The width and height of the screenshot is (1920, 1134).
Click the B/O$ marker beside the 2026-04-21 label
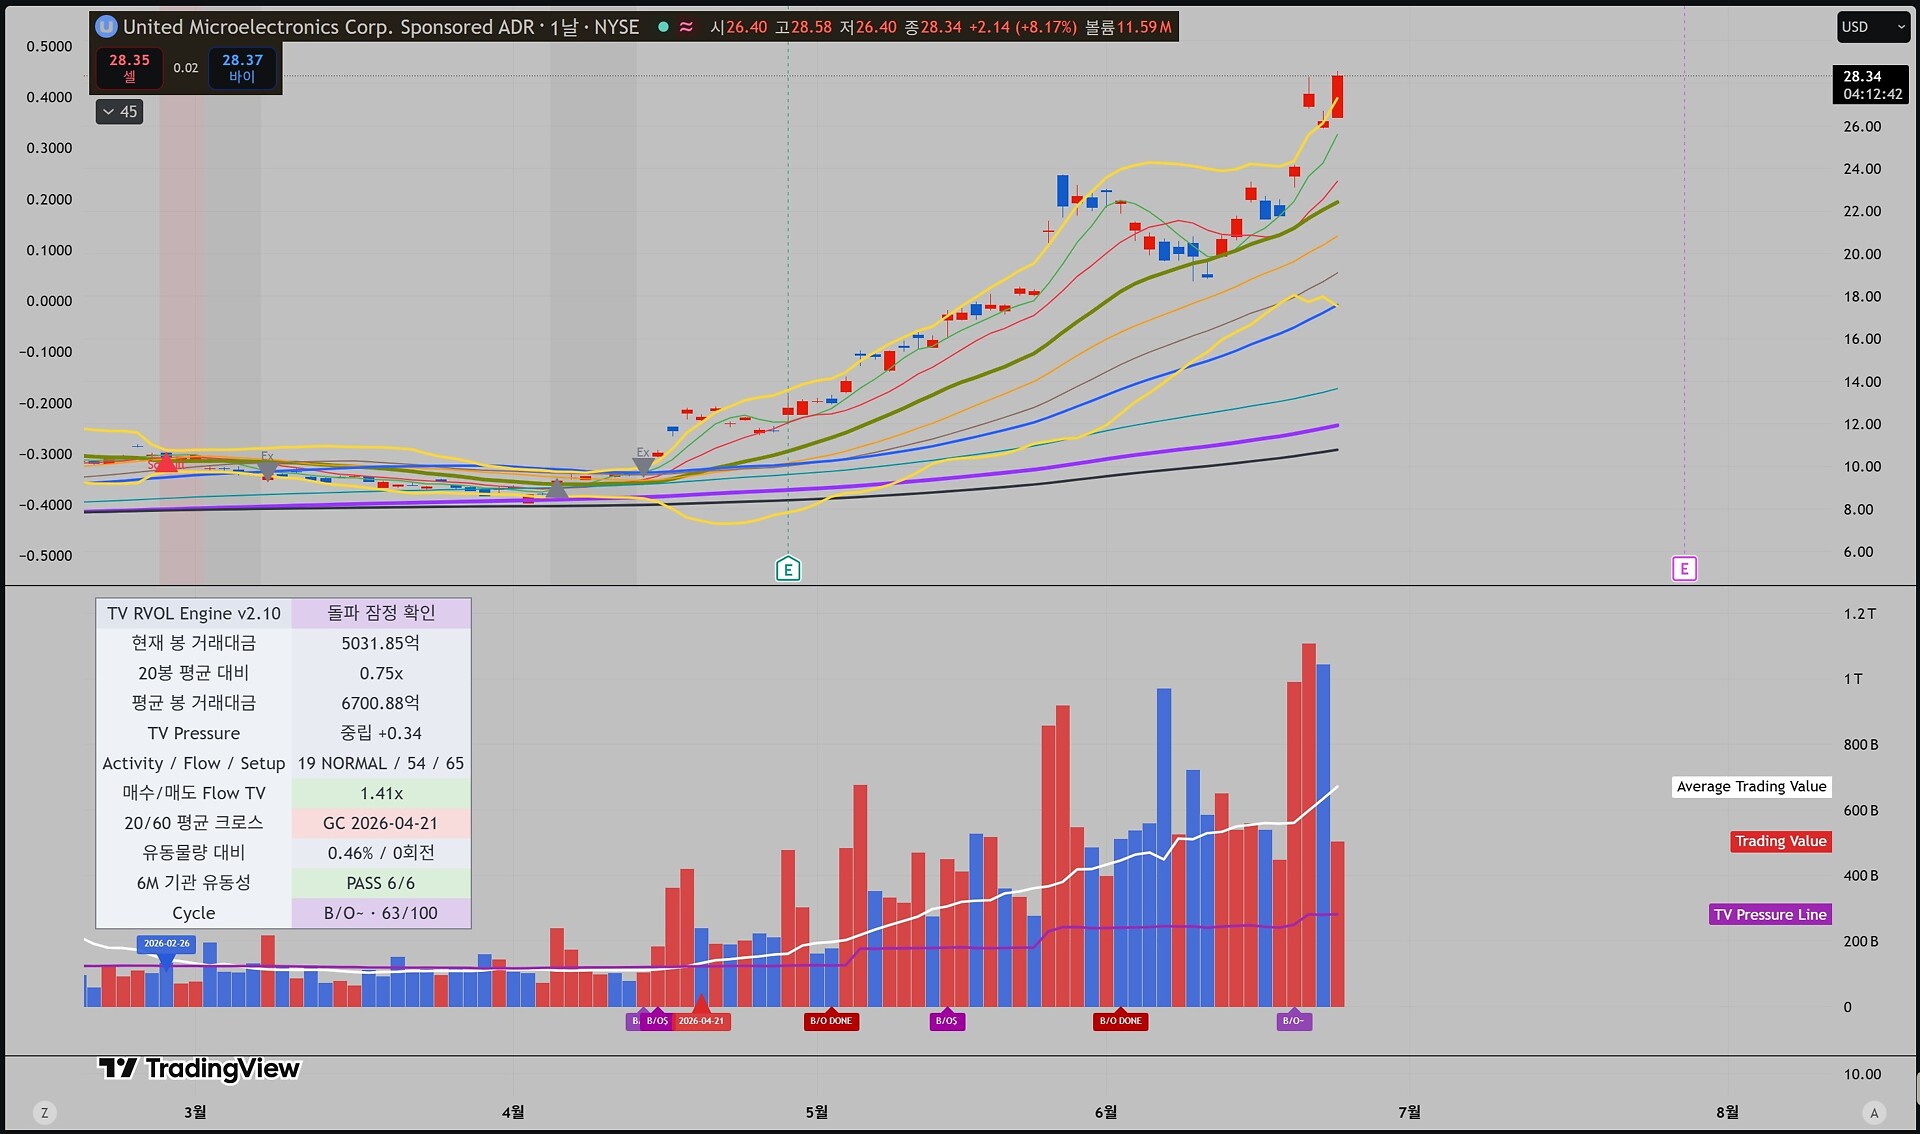[x=657, y=1021]
